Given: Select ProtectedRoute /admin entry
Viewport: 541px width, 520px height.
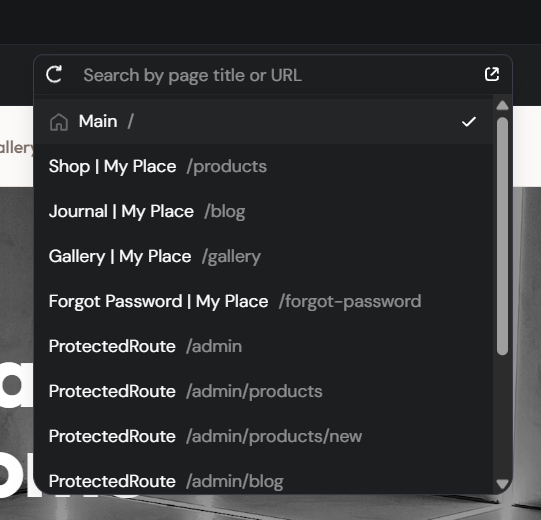Looking at the screenshot, I should coord(264,346).
